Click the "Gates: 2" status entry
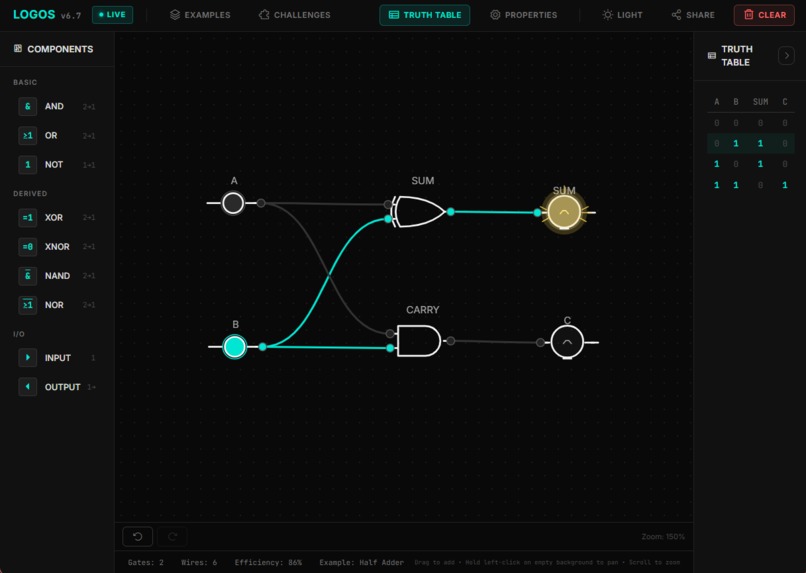The width and height of the screenshot is (806, 573). coord(145,563)
